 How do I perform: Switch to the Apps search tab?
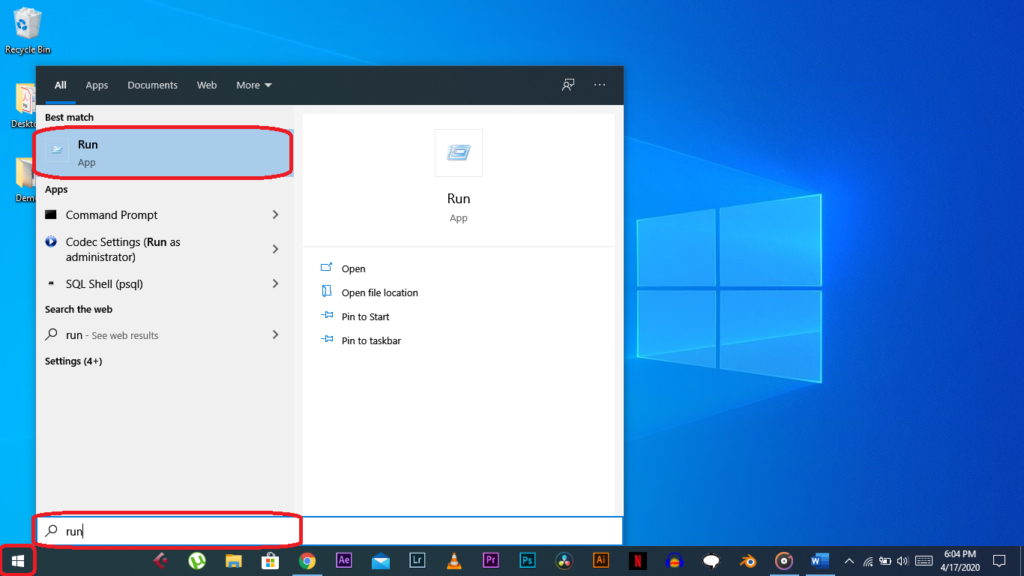click(x=97, y=85)
